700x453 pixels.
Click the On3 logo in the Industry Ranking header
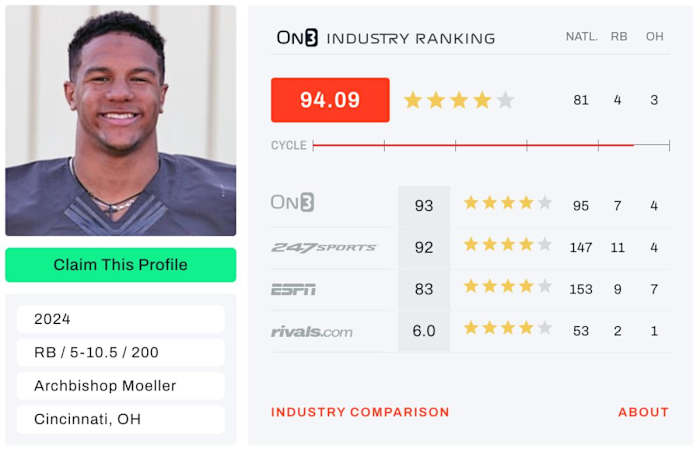tap(298, 38)
